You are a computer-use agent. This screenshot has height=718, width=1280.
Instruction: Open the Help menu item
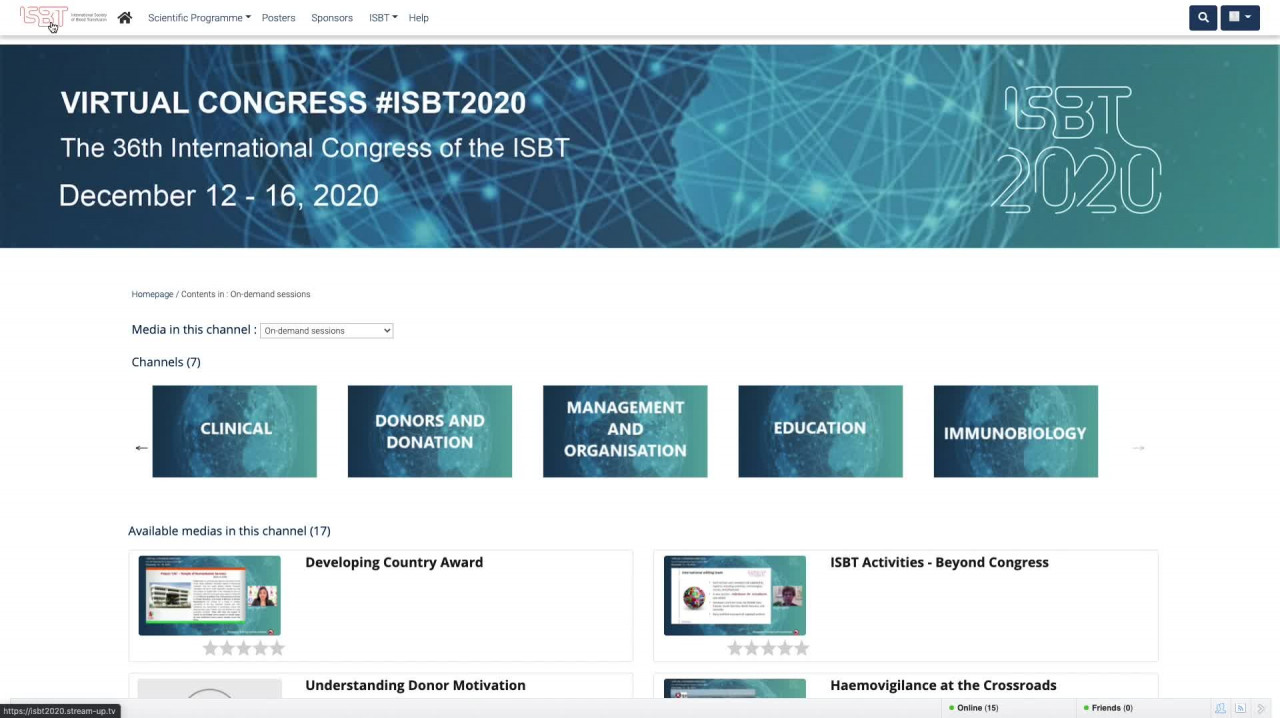pos(418,18)
